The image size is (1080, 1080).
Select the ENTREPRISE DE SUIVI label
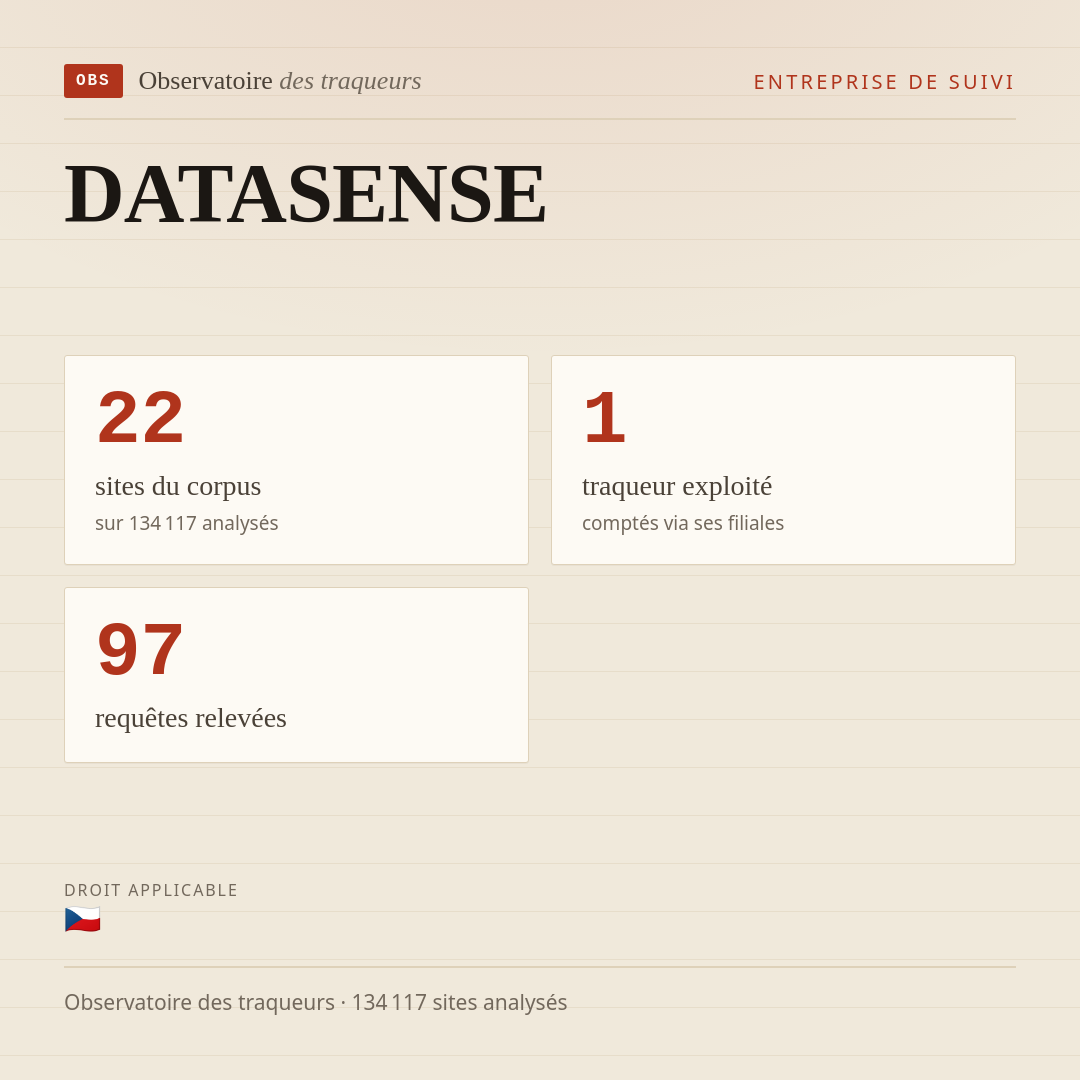click(884, 82)
